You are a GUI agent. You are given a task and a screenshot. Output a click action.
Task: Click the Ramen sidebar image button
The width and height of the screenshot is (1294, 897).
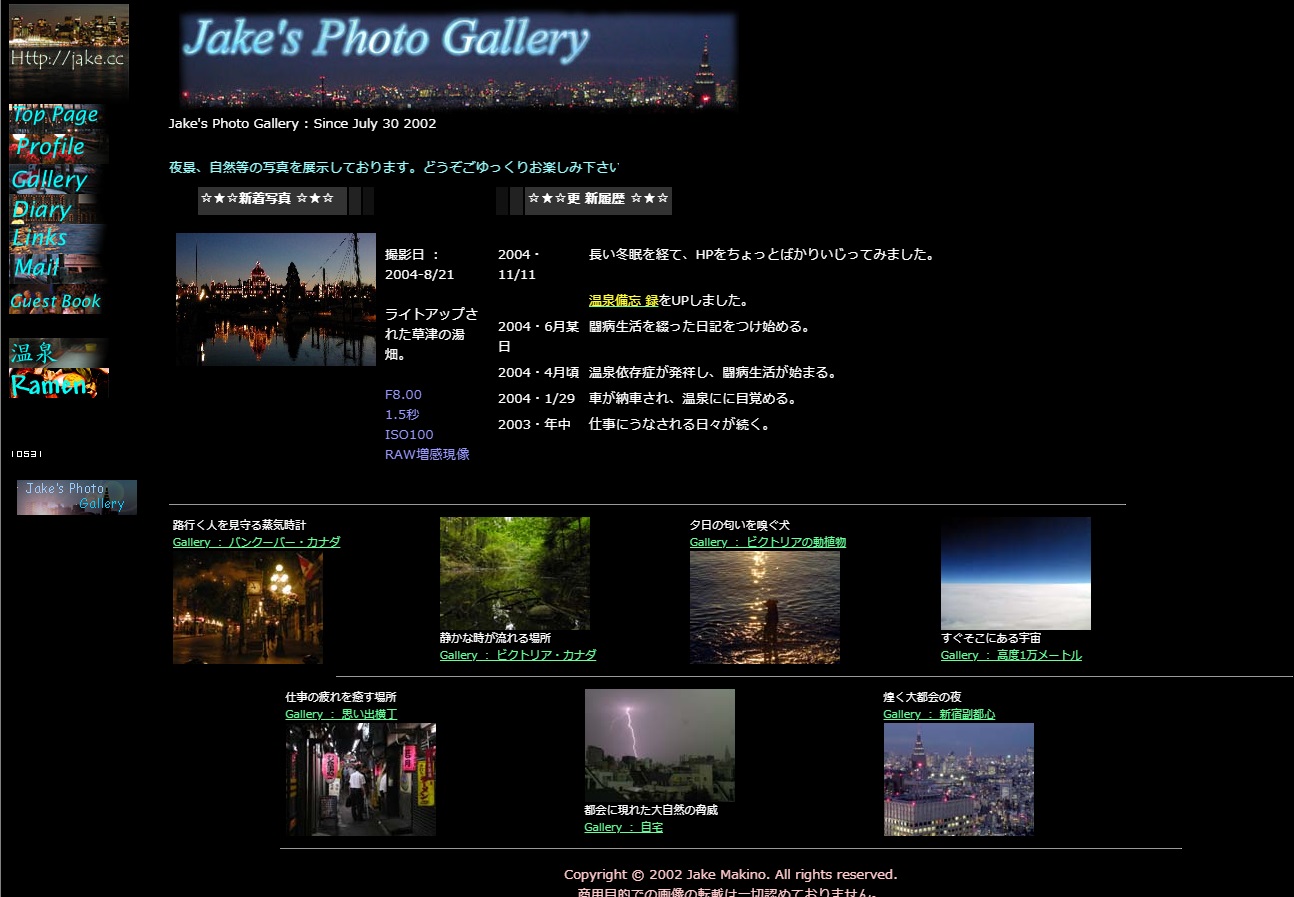(58, 384)
